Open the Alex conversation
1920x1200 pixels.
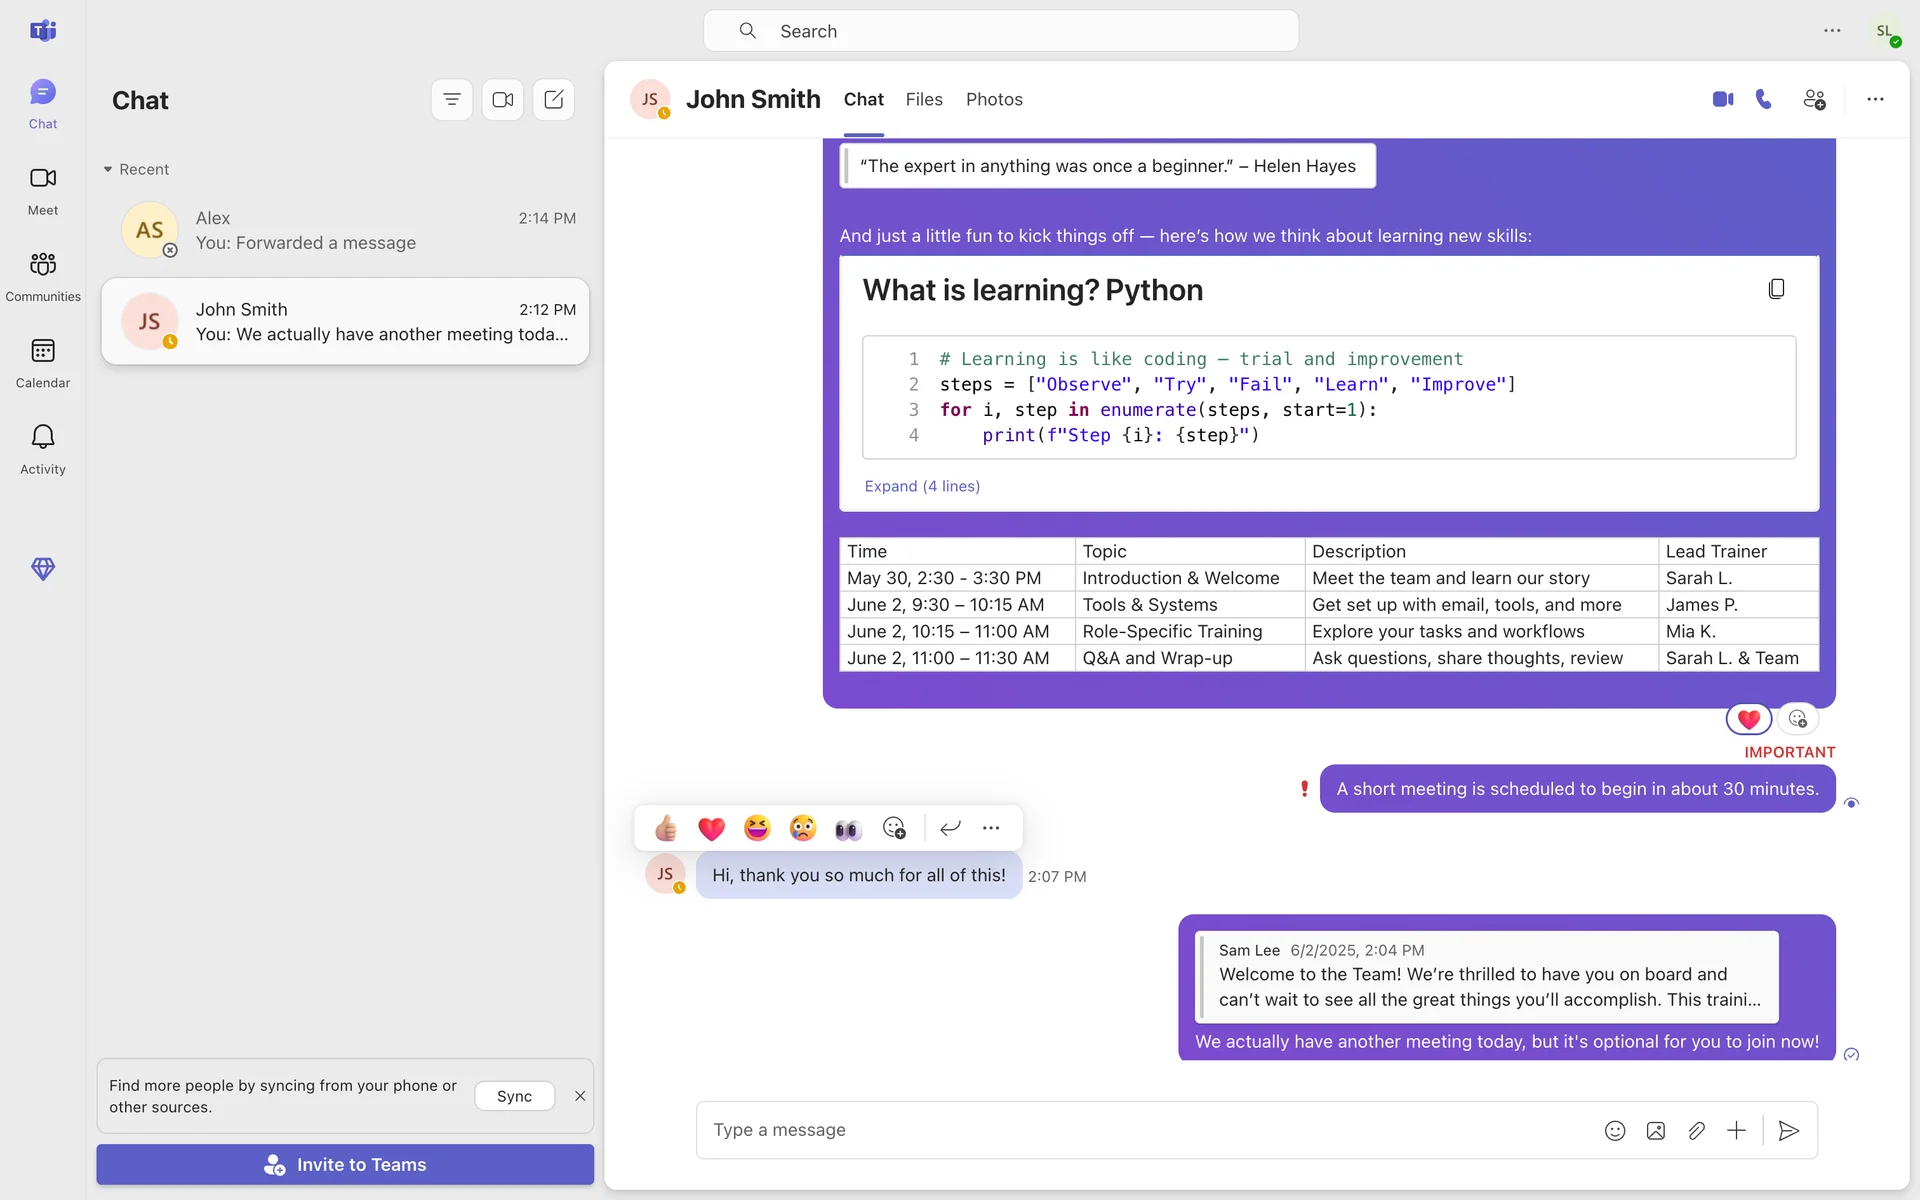(x=345, y=231)
